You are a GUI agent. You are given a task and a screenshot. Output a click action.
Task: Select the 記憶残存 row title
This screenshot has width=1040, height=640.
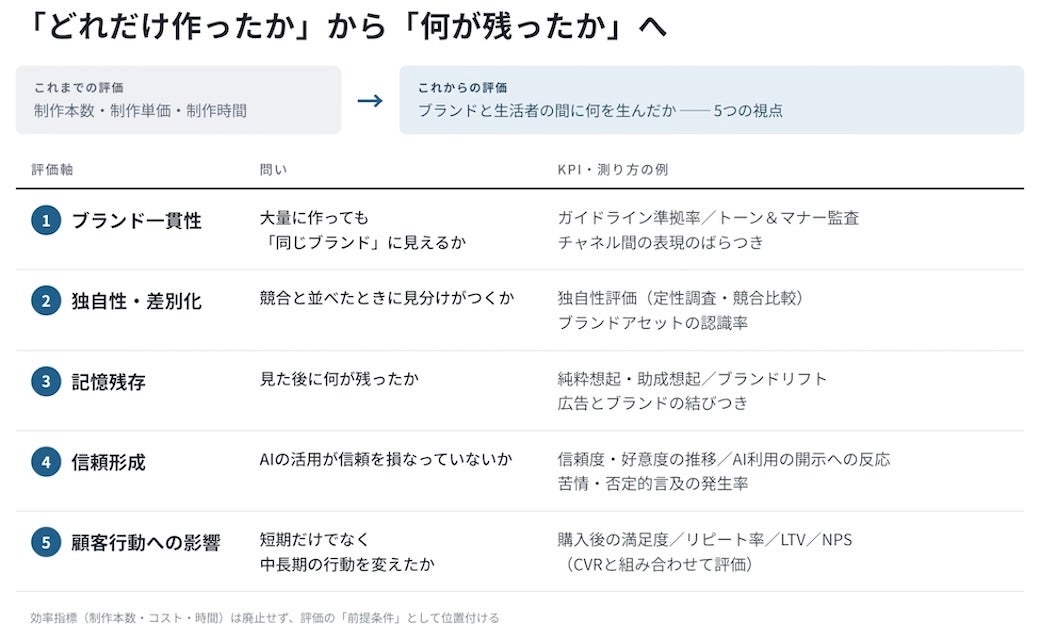point(109,382)
